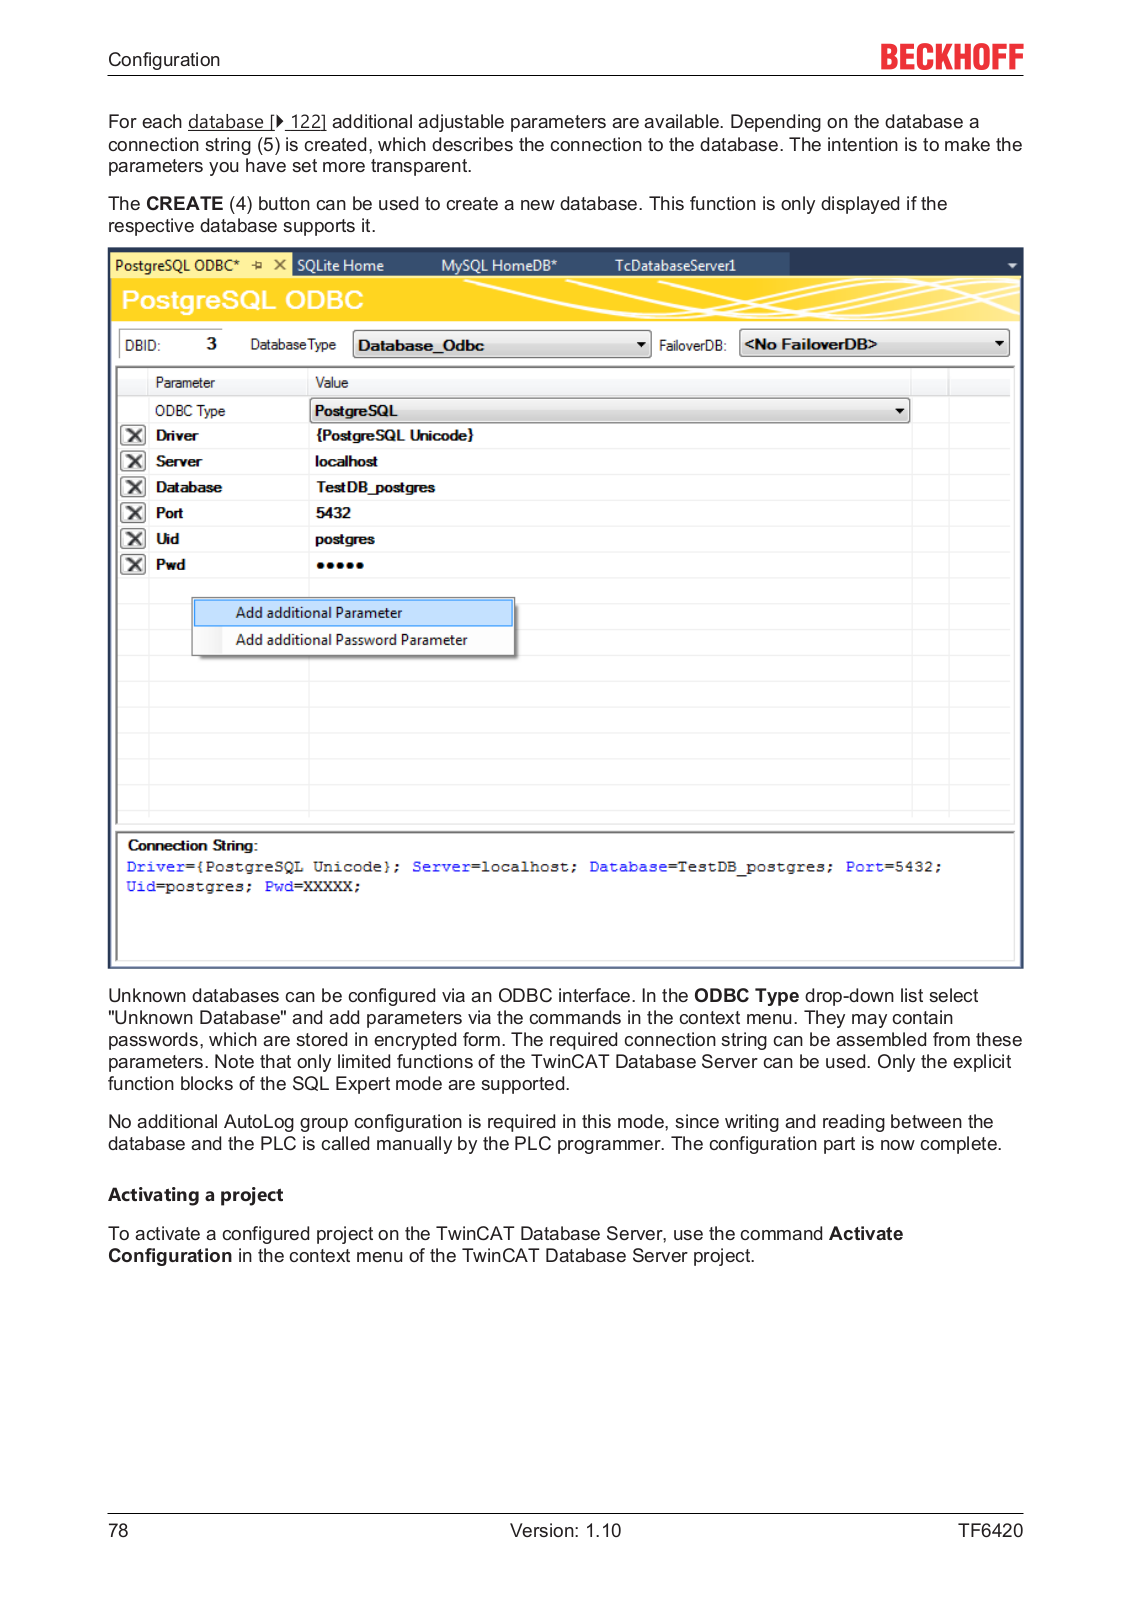
Task: Close the PostgreSQL ODBC tab
Action: click(280, 265)
